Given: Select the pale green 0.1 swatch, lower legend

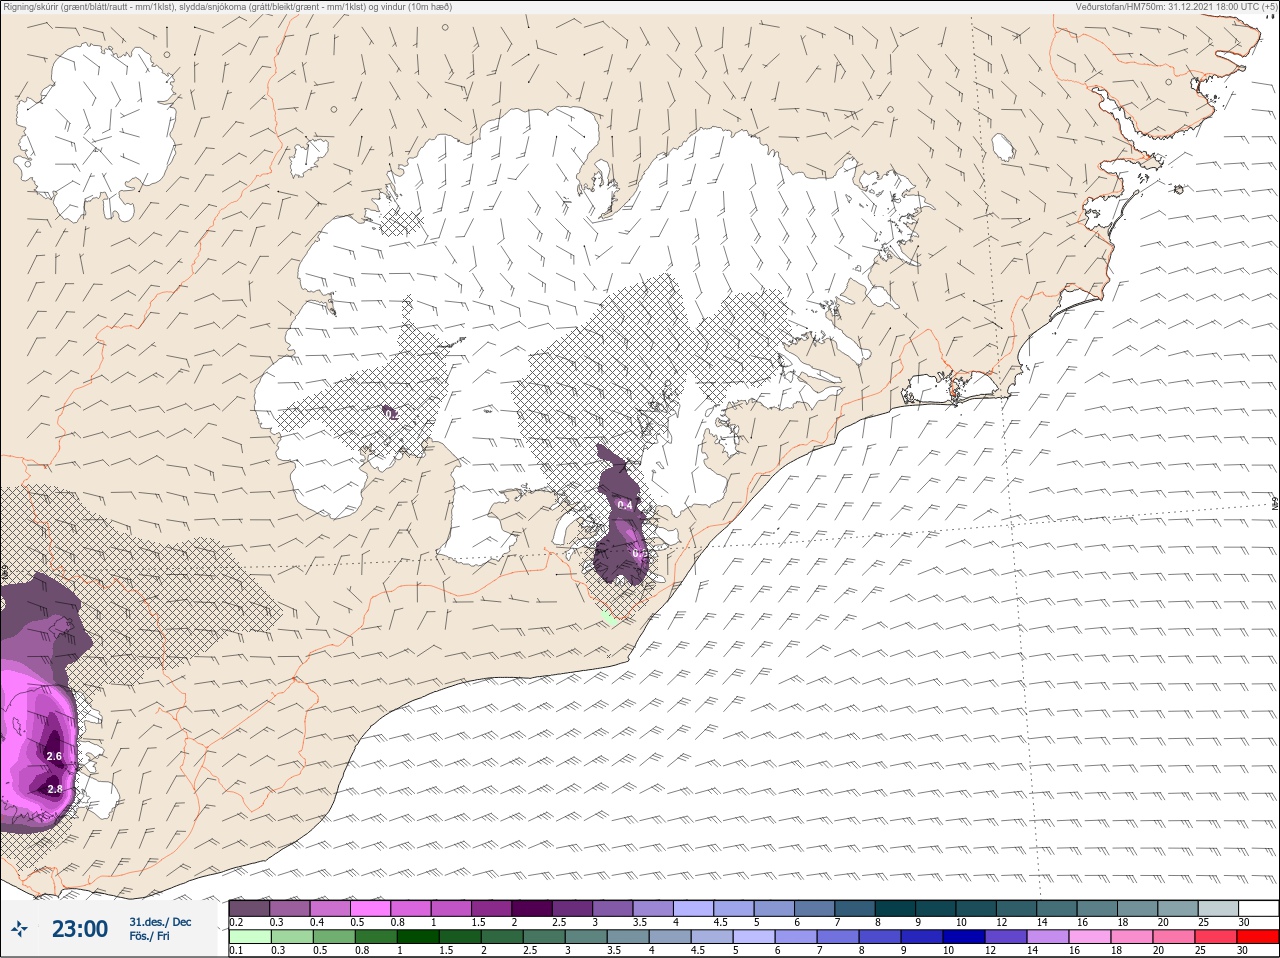Looking at the screenshot, I should tap(249, 937).
